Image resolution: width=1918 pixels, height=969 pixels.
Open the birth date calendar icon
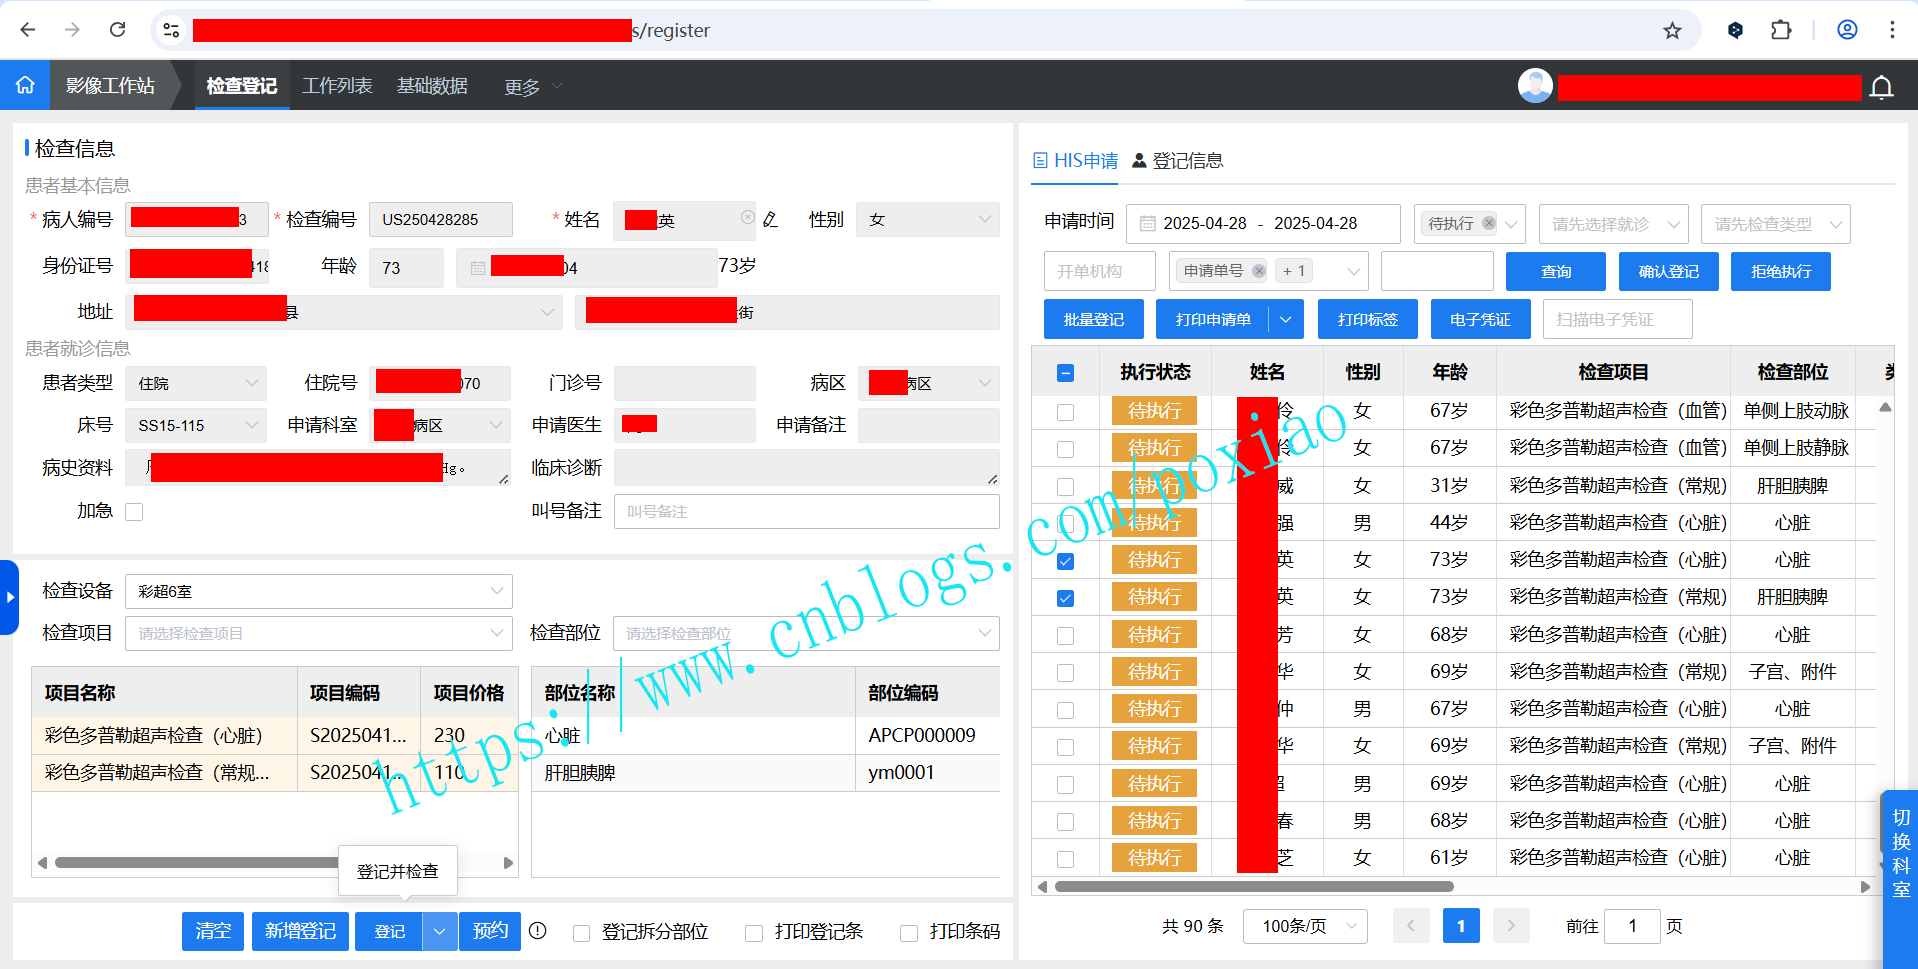click(478, 268)
